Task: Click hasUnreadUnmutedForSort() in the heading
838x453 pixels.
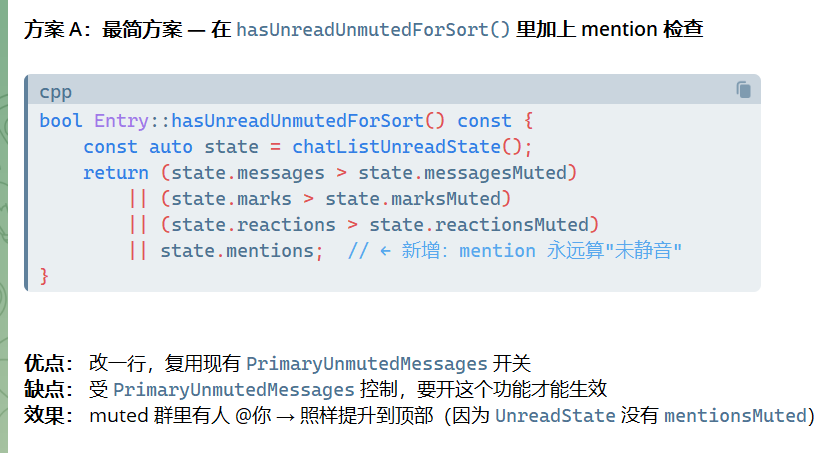Action: pyautogui.click(x=373, y=29)
